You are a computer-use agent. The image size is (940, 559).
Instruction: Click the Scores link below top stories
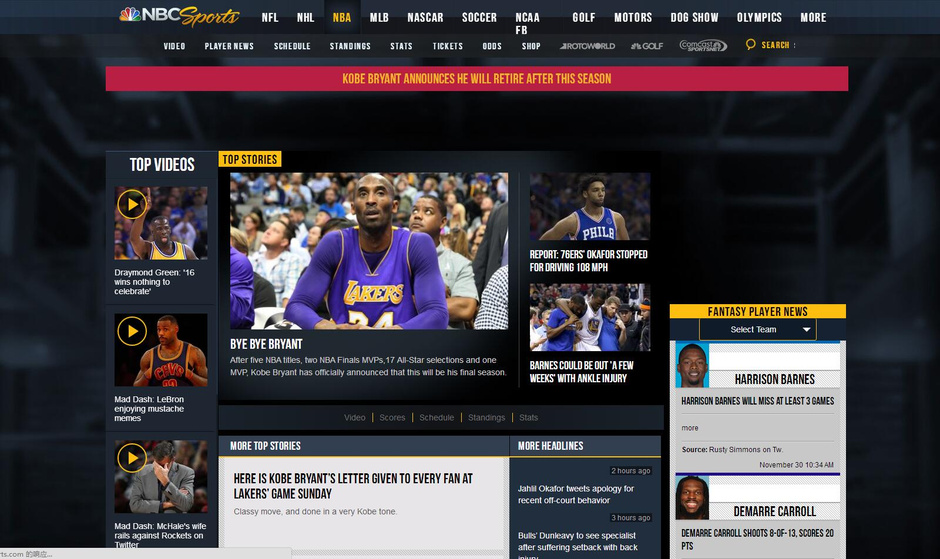[x=392, y=417]
